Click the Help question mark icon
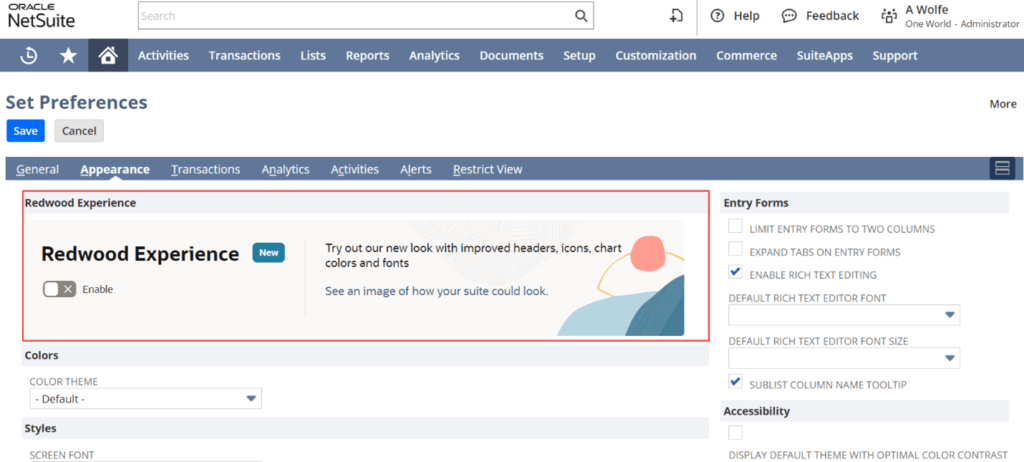This screenshot has width=1024, height=462. click(x=718, y=16)
